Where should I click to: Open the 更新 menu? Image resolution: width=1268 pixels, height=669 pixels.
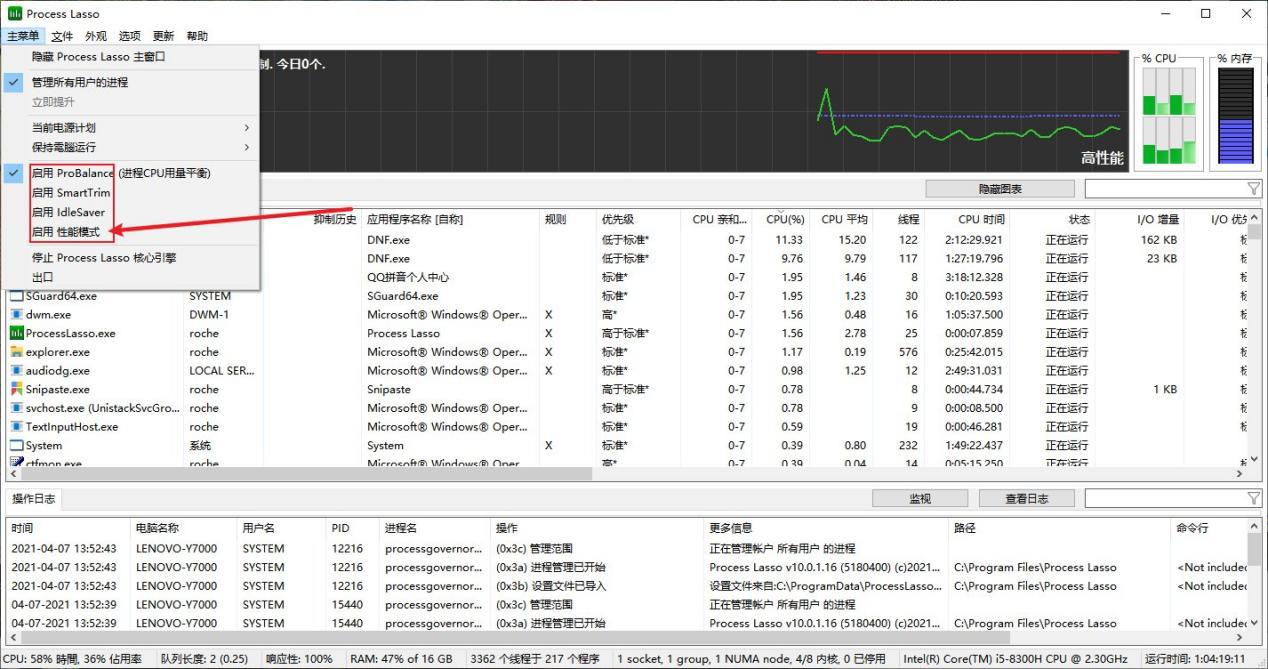pyautogui.click(x=163, y=36)
